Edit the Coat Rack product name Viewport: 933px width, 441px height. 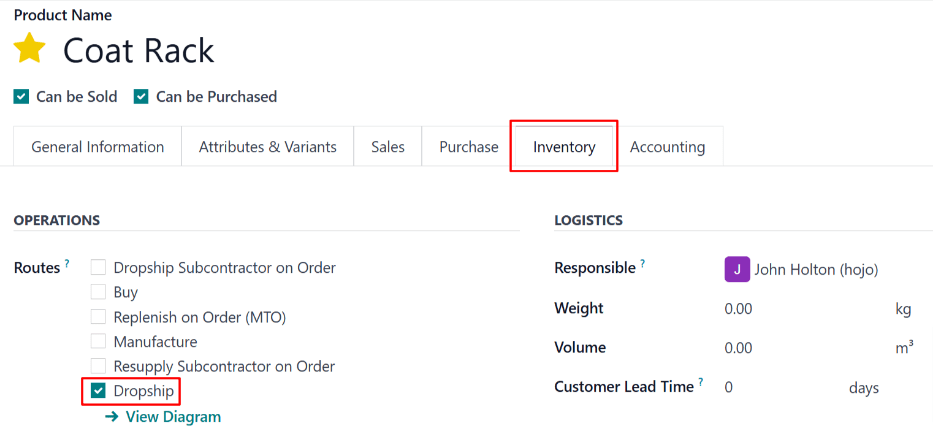[x=139, y=50]
